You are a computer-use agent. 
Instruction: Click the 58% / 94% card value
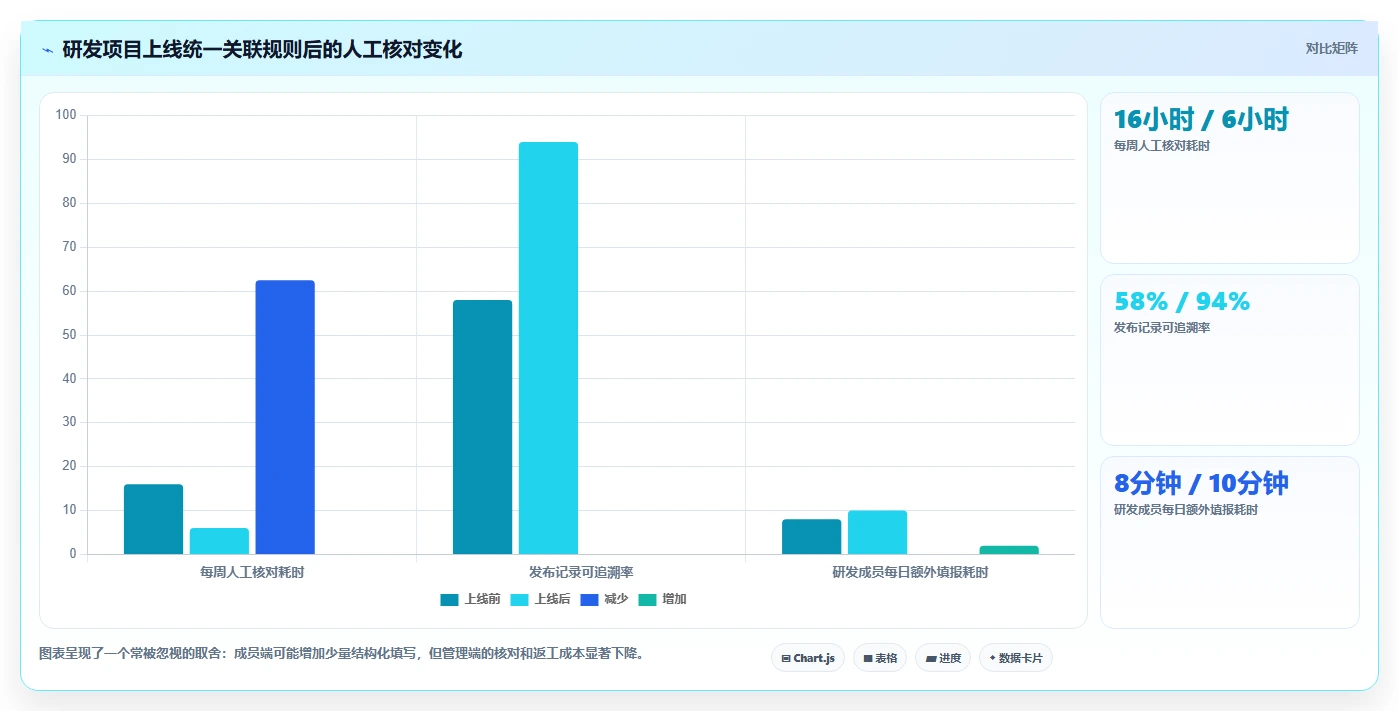[x=1182, y=301]
